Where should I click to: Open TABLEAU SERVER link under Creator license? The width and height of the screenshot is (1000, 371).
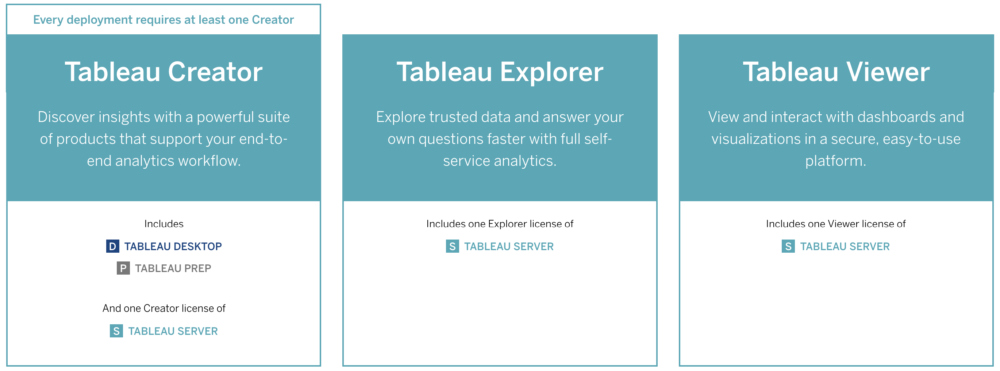pyautogui.click(x=173, y=331)
